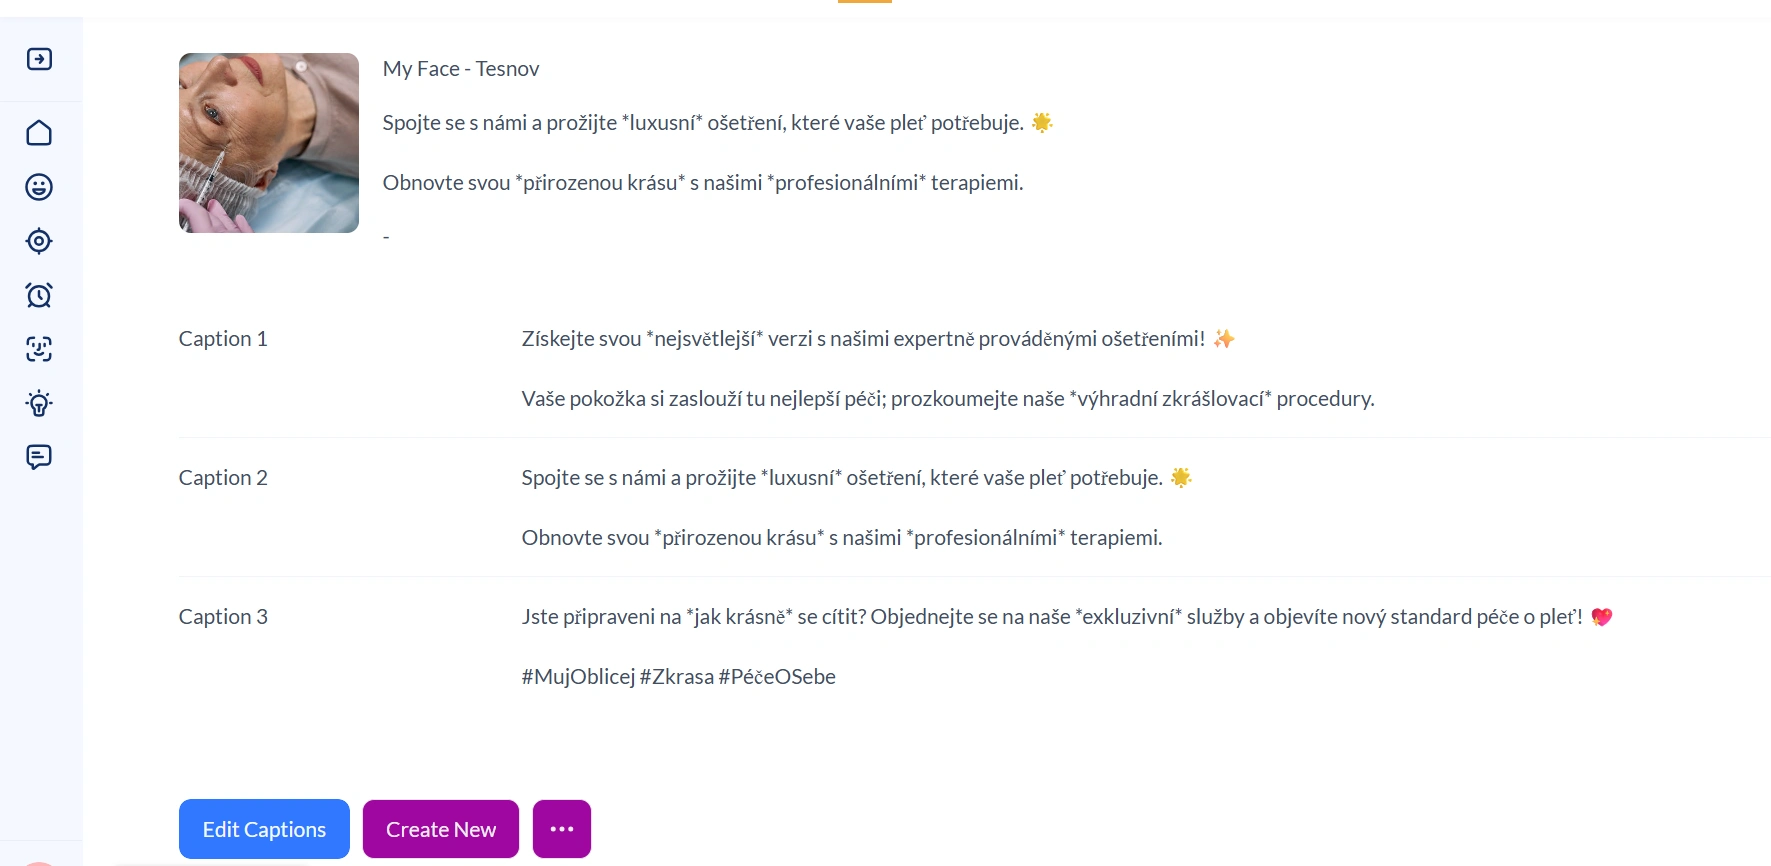Screen dimensions: 1771x866
Task: Open the three-dots more options menu
Action: click(562, 829)
